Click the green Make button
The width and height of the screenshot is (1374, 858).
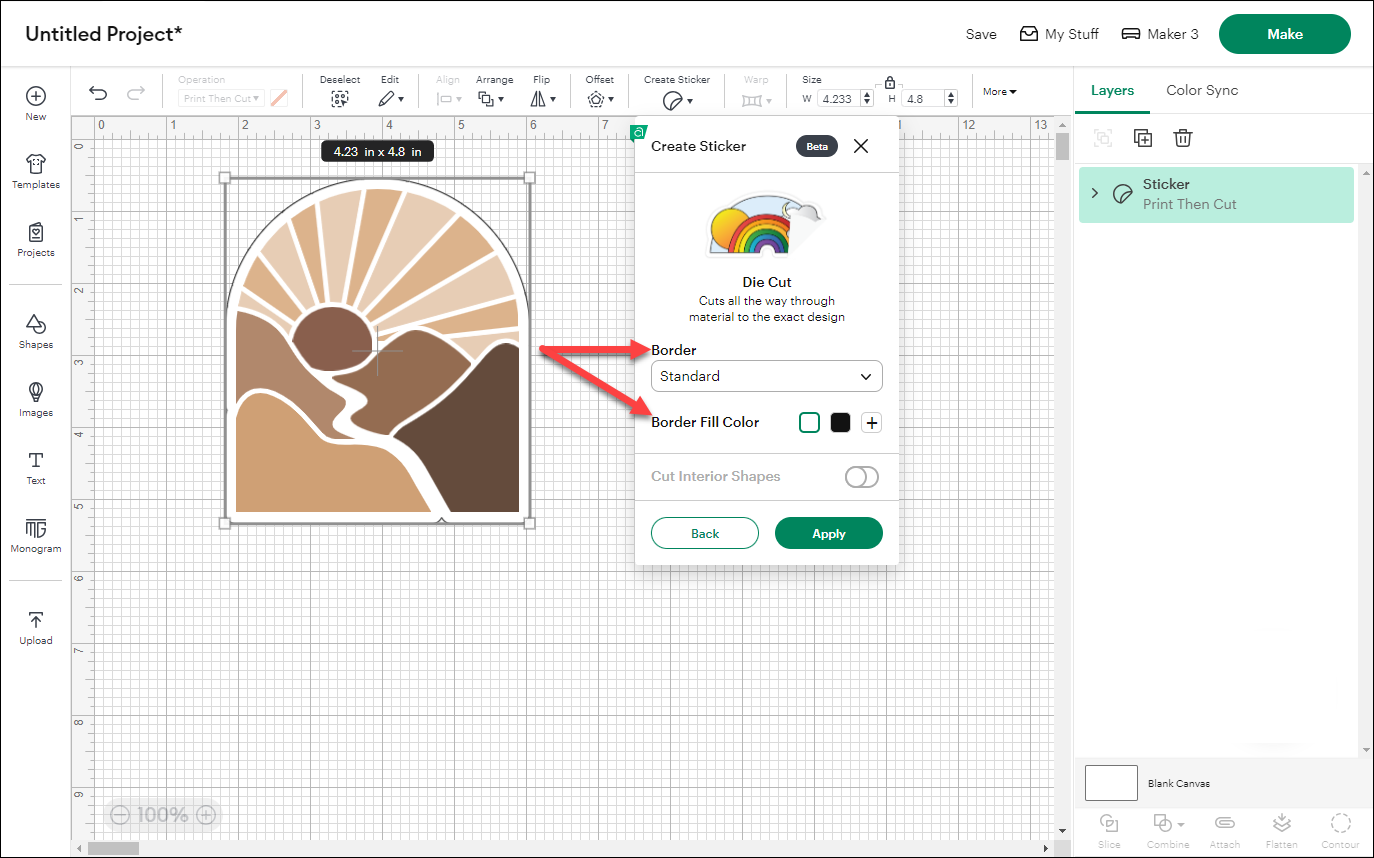pyautogui.click(x=1284, y=34)
